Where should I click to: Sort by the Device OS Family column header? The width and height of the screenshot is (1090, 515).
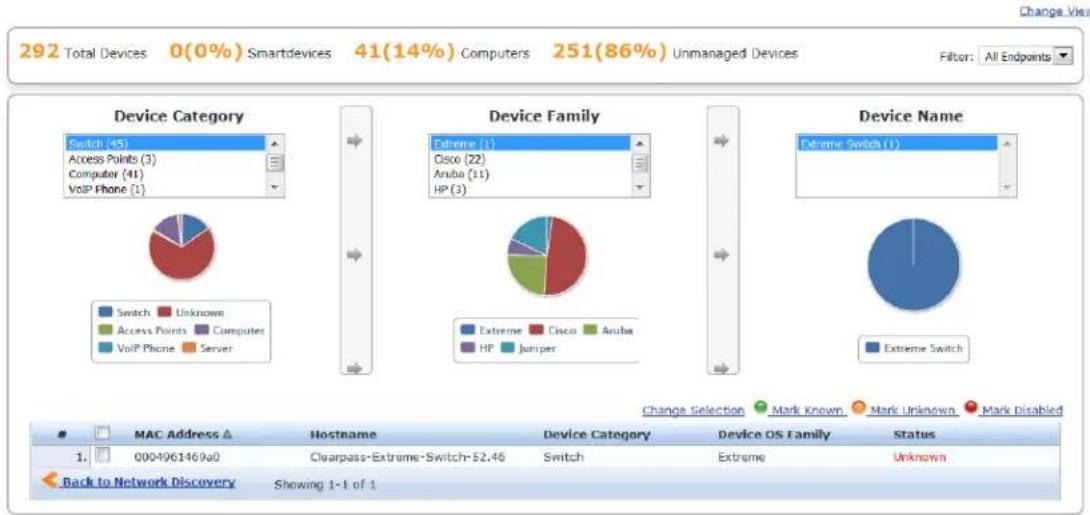click(x=774, y=434)
